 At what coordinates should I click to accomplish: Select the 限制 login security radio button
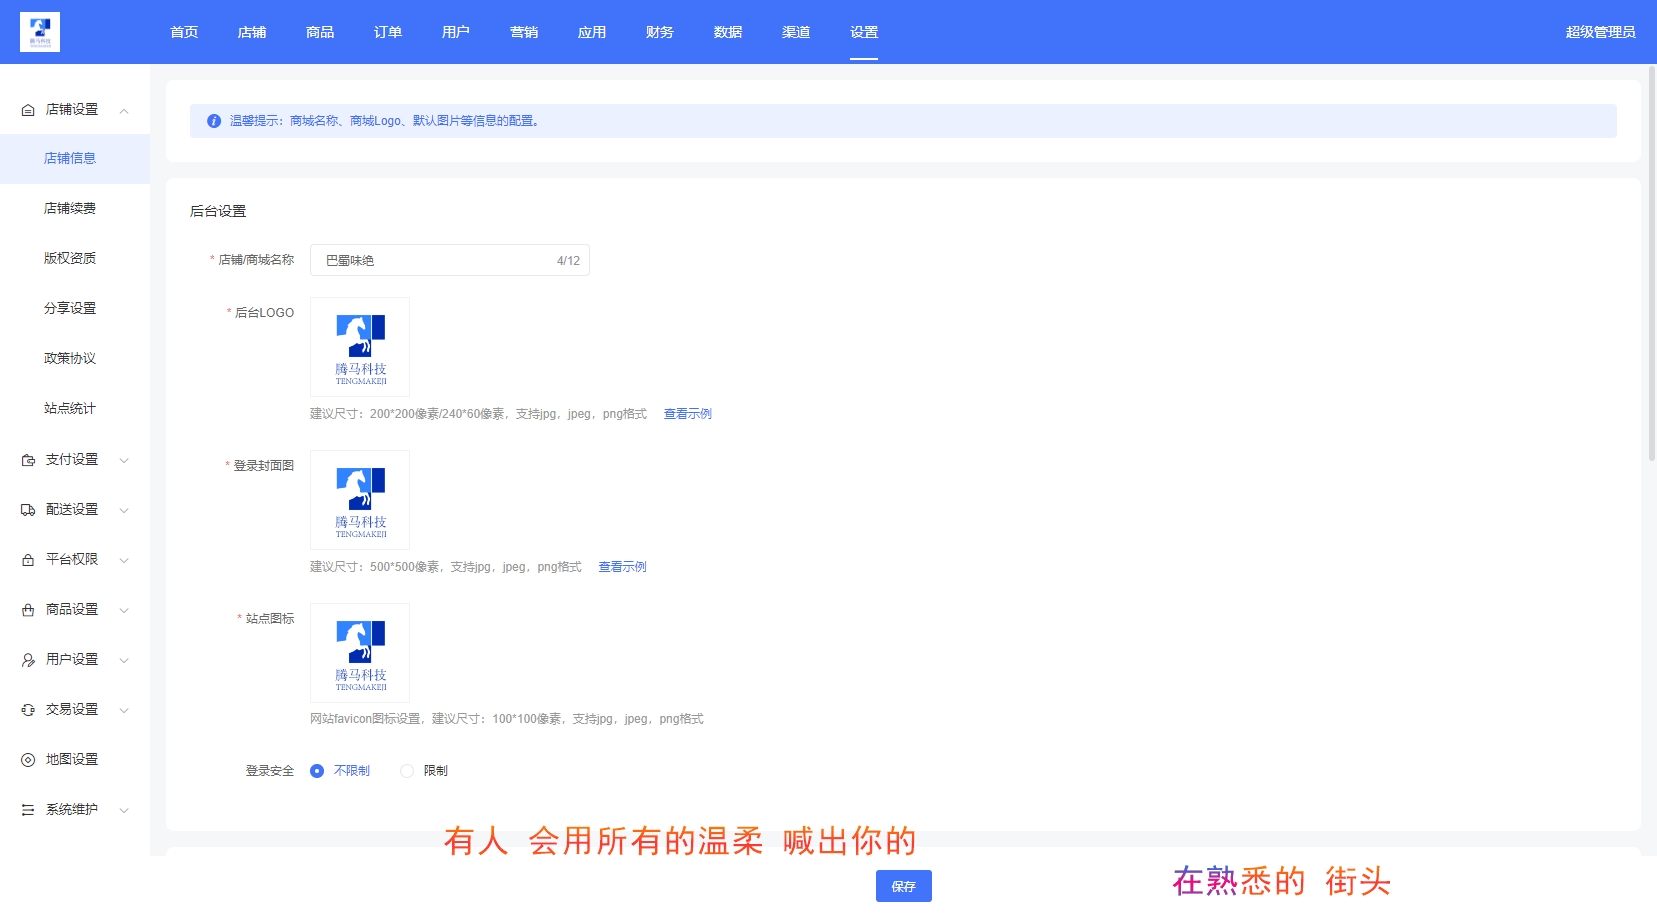pos(407,771)
